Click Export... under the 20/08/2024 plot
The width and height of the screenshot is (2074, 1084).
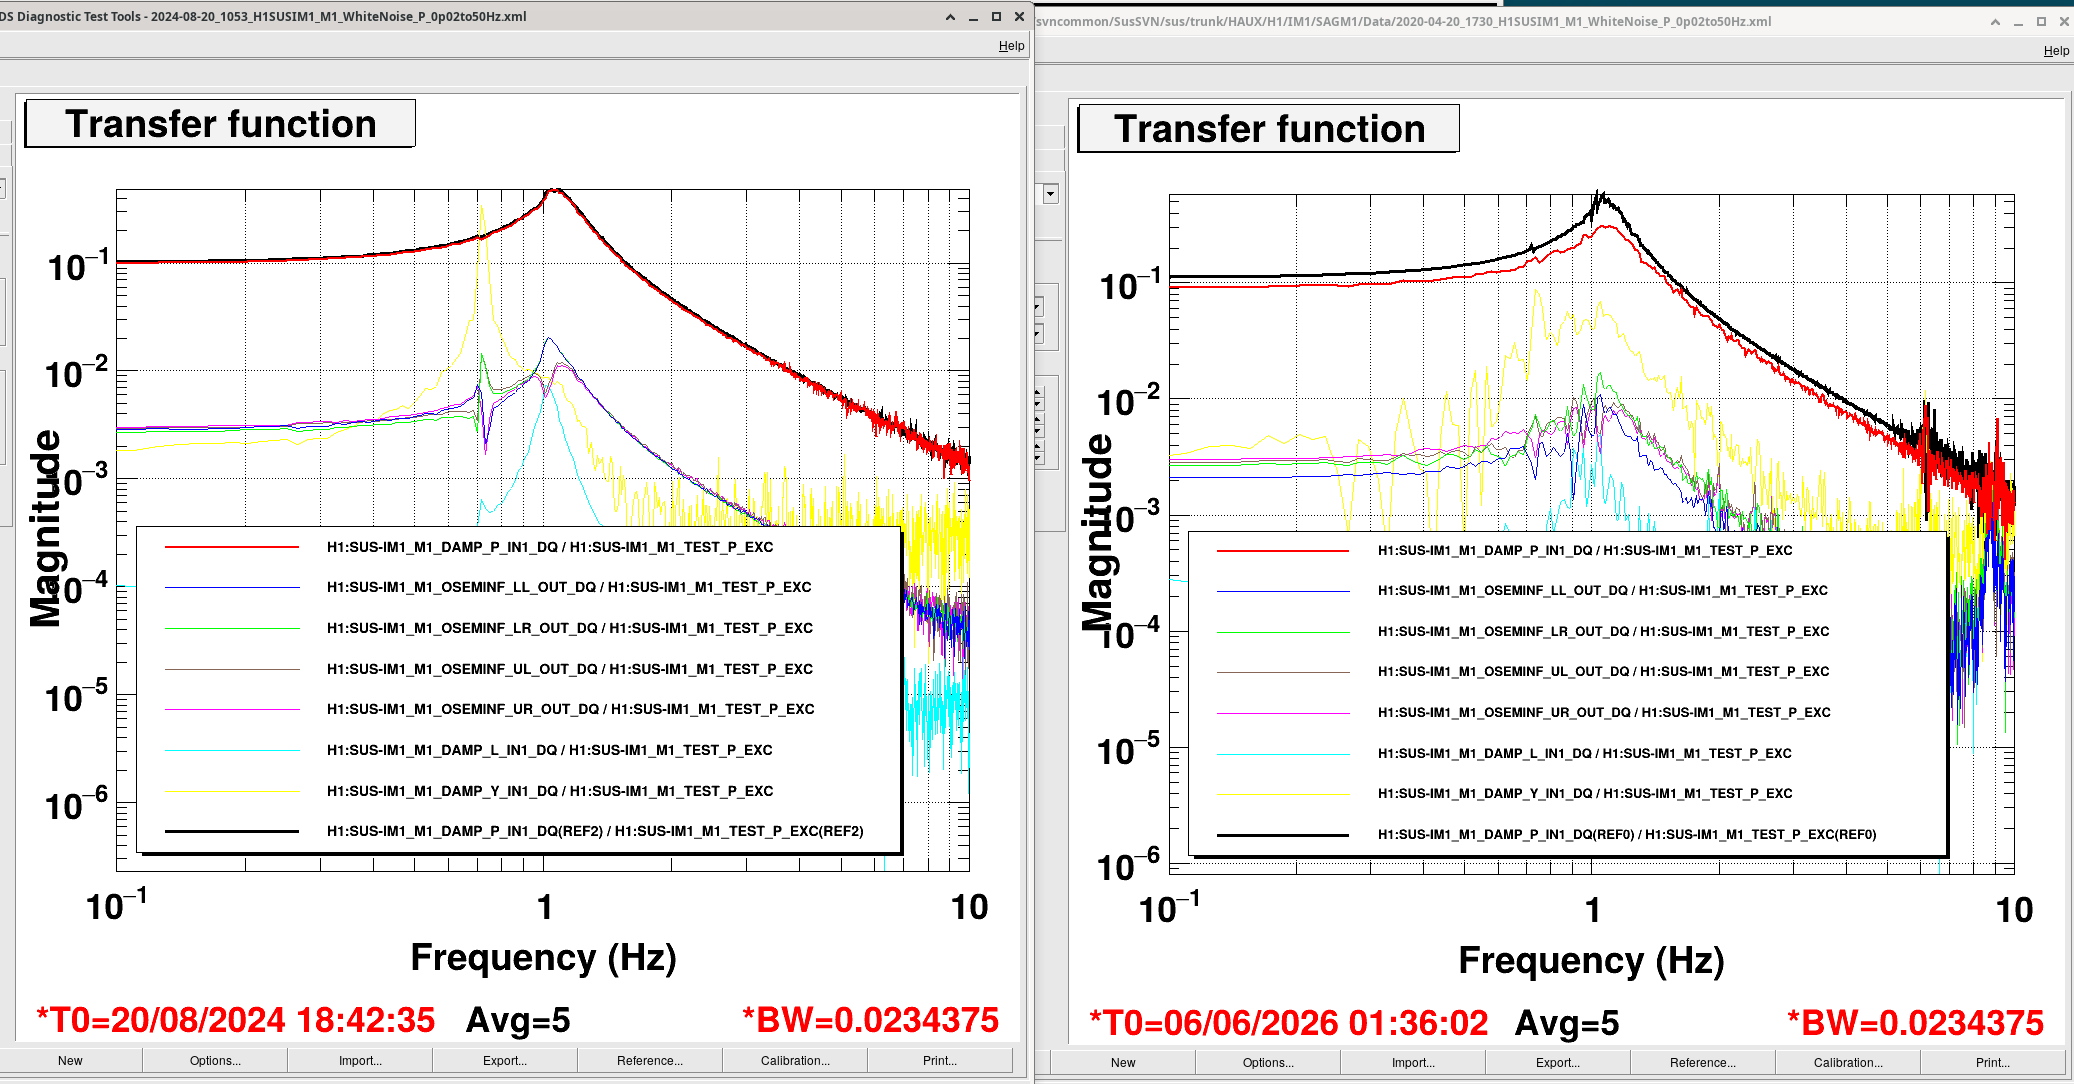505,1061
